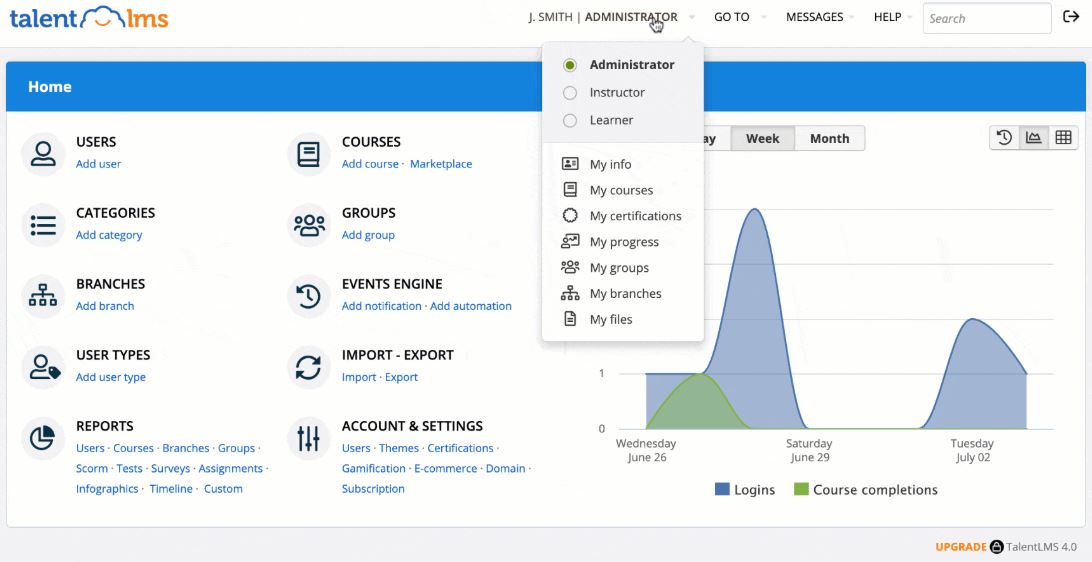1092x562 pixels.
Task: Click the Add user link
Action: pos(98,164)
